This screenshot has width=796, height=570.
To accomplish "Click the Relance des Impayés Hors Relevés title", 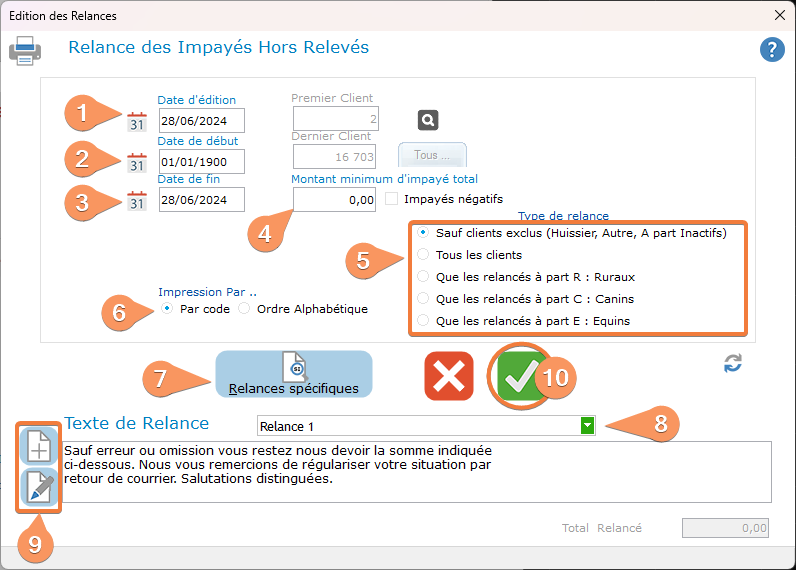I will 219,47.
